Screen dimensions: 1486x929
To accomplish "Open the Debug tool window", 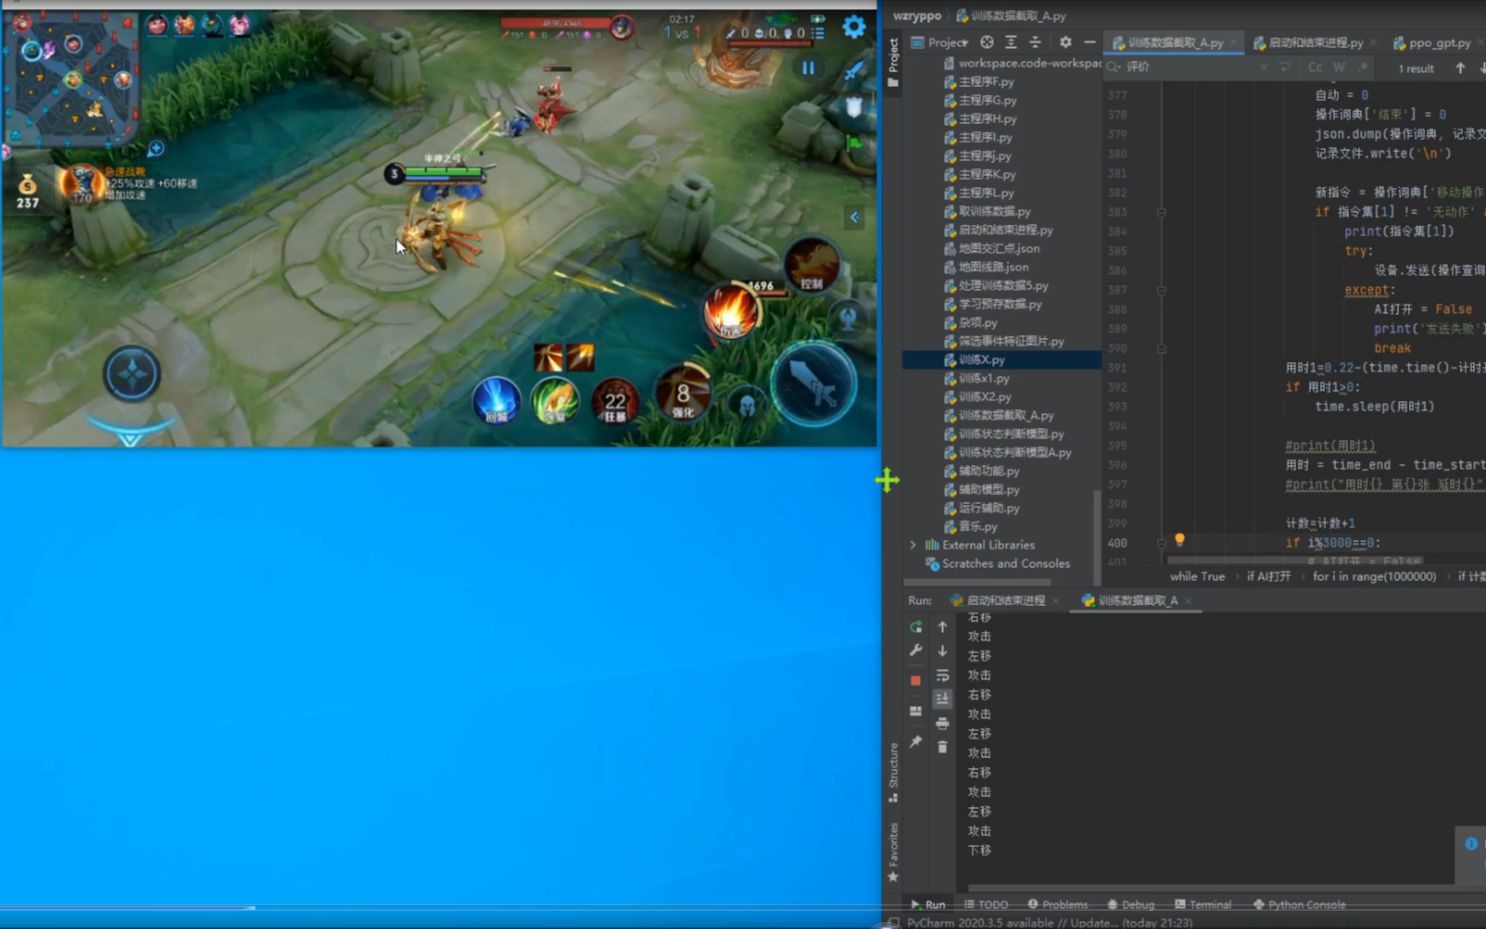I will [x=1130, y=904].
